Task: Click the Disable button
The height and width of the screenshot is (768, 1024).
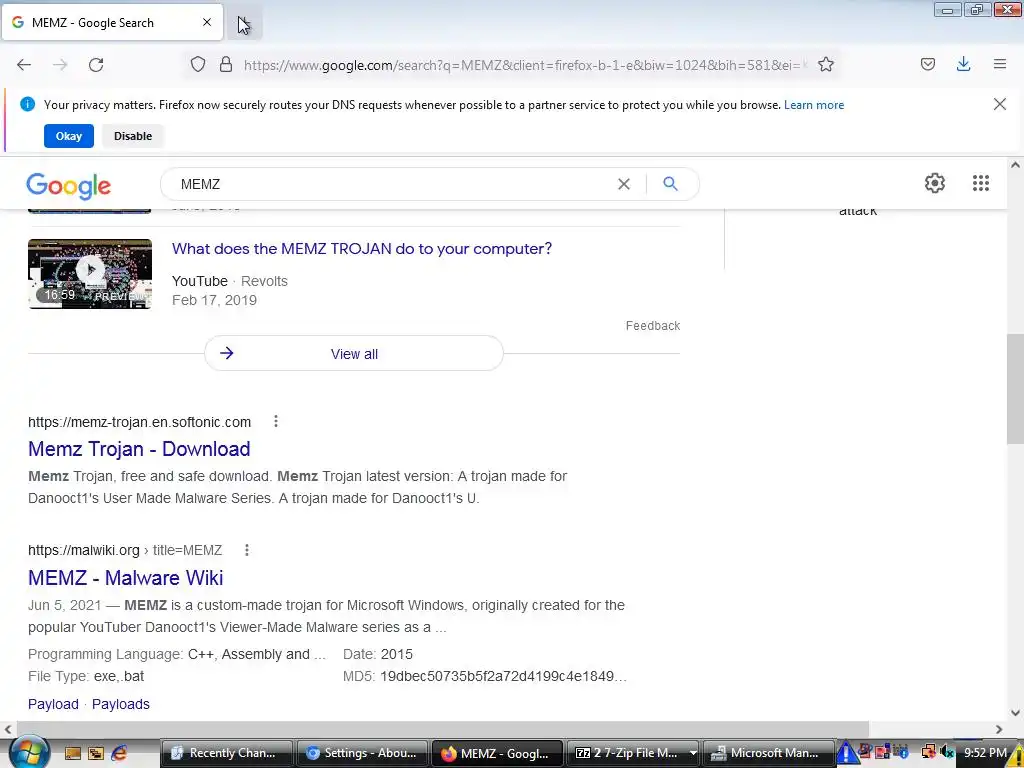Action: pyautogui.click(x=133, y=136)
